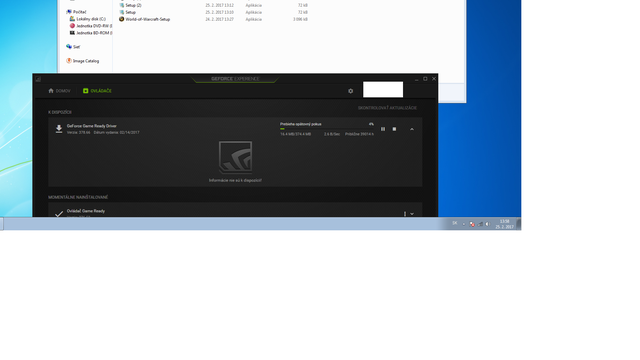Viewport: 640px width, 360px height.
Task: Open Lokálny disk (C:) in sidebar
Action: (88, 19)
